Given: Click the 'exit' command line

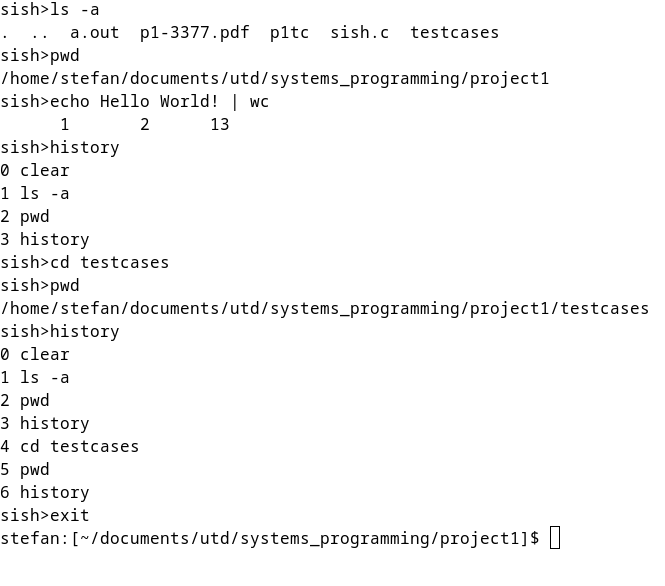Looking at the screenshot, I should coord(70,515).
